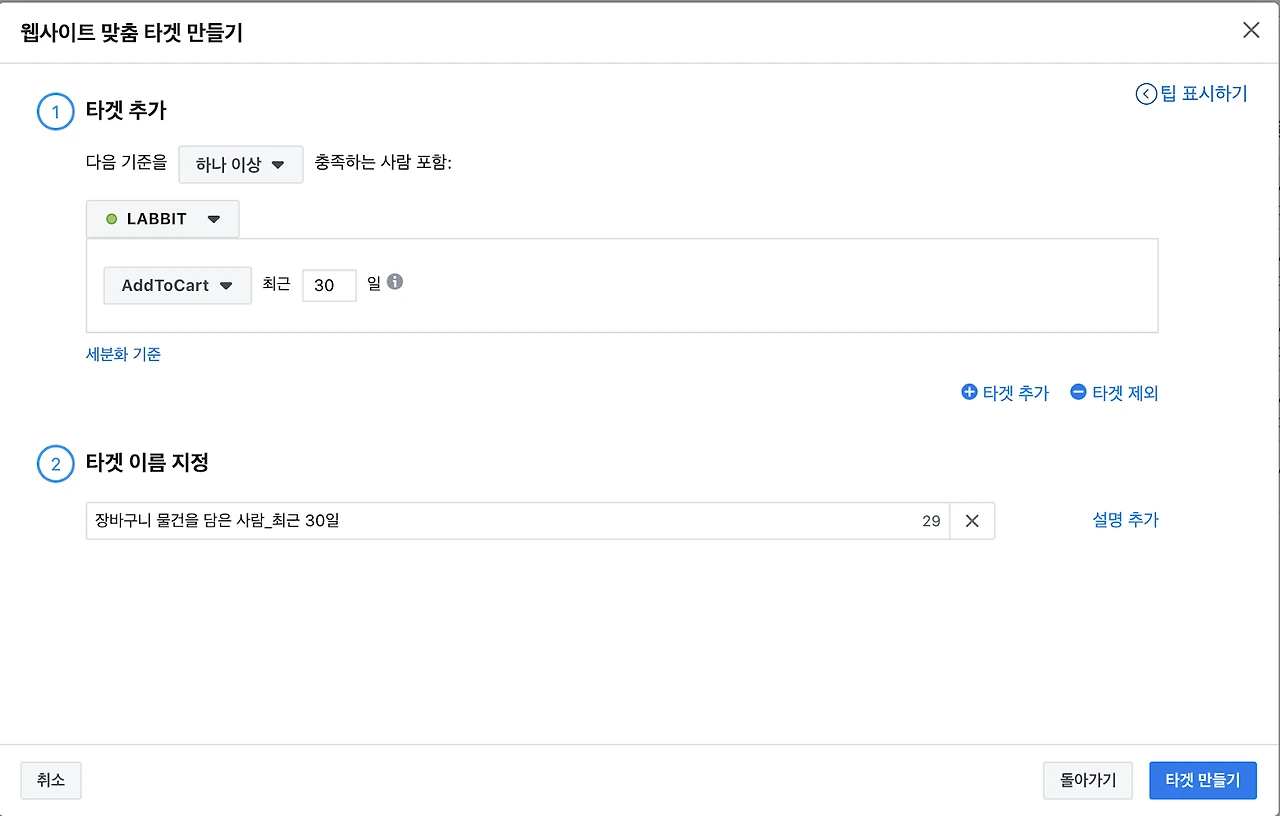Click the target name text field
Image resolution: width=1280 pixels, height=816 pixels.
tap(500, 521)
